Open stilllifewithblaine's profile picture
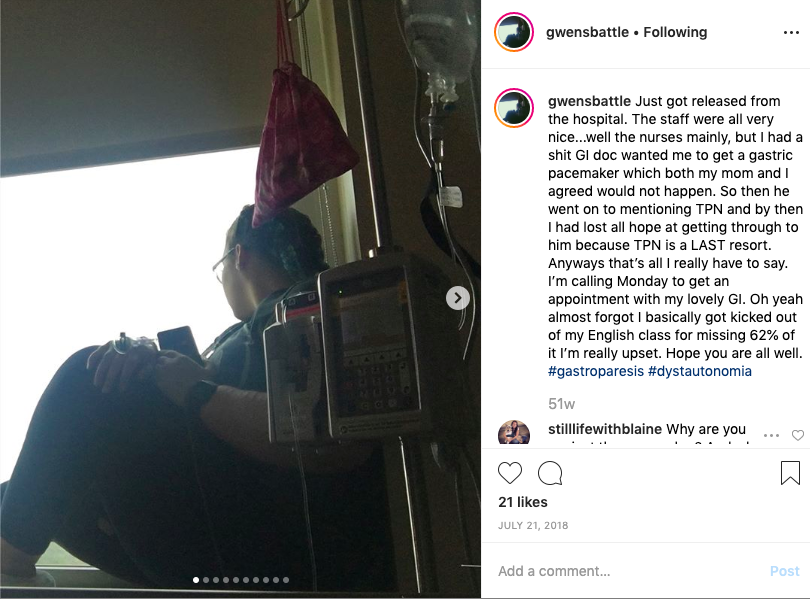 coord(514,433)
